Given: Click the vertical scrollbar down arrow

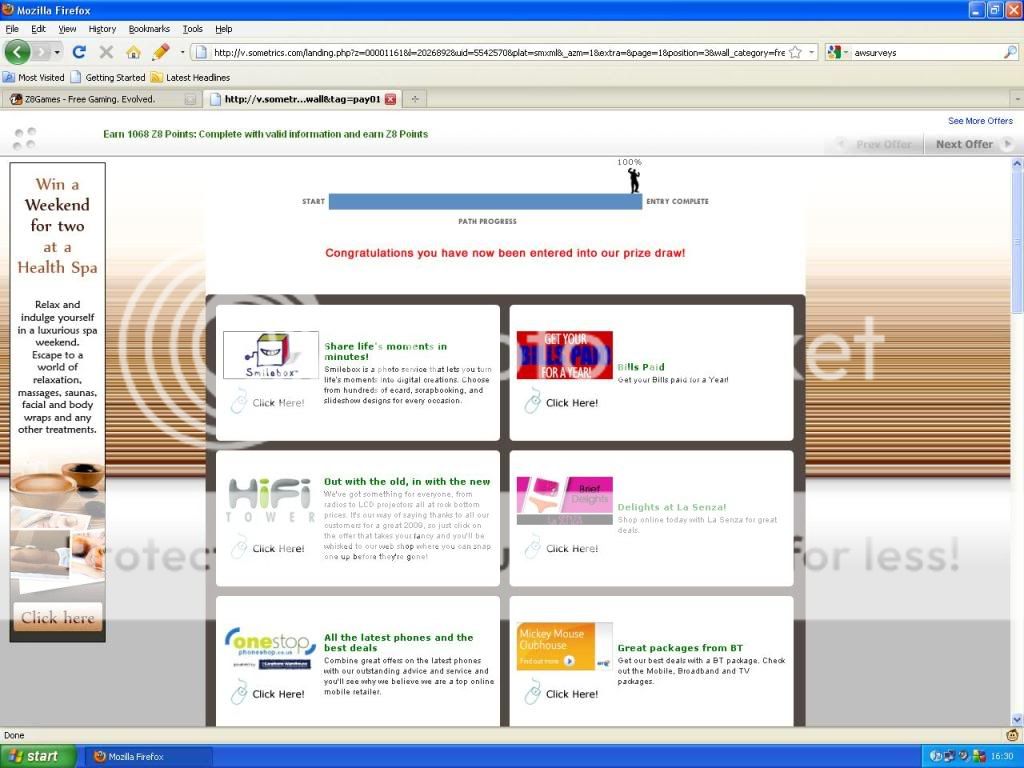Looking at the screenshot, I should 1017,719.
